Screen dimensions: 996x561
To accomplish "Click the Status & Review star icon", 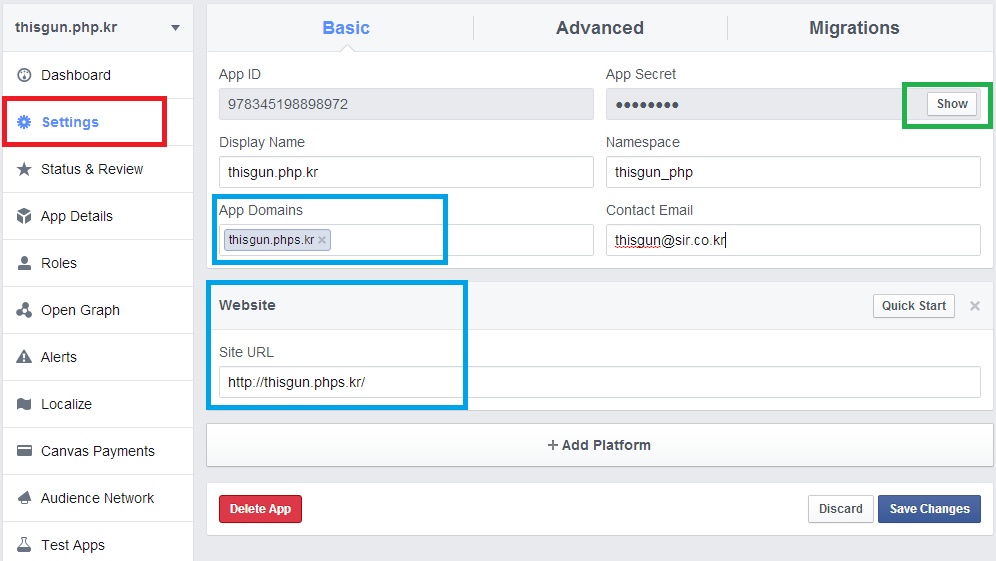I will [24, 169].
